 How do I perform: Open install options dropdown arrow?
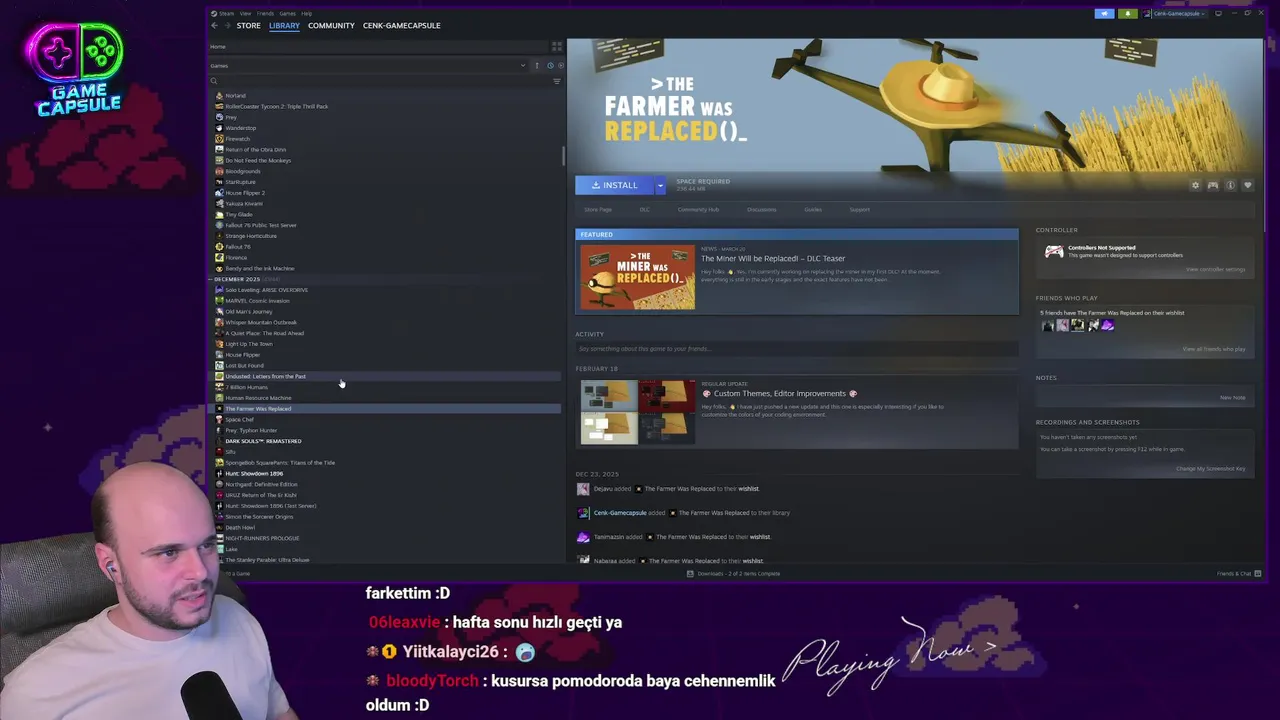(660, 185)
